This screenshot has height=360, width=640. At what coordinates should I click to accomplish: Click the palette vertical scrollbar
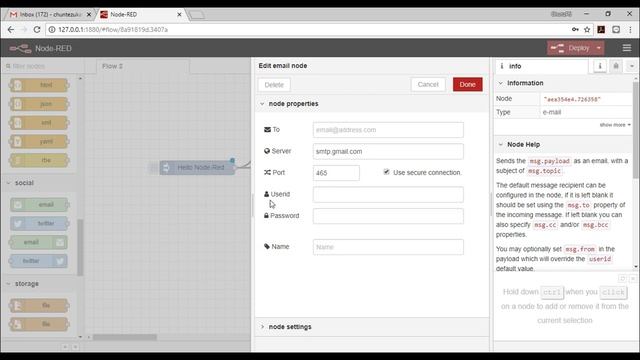coord(80,247)
